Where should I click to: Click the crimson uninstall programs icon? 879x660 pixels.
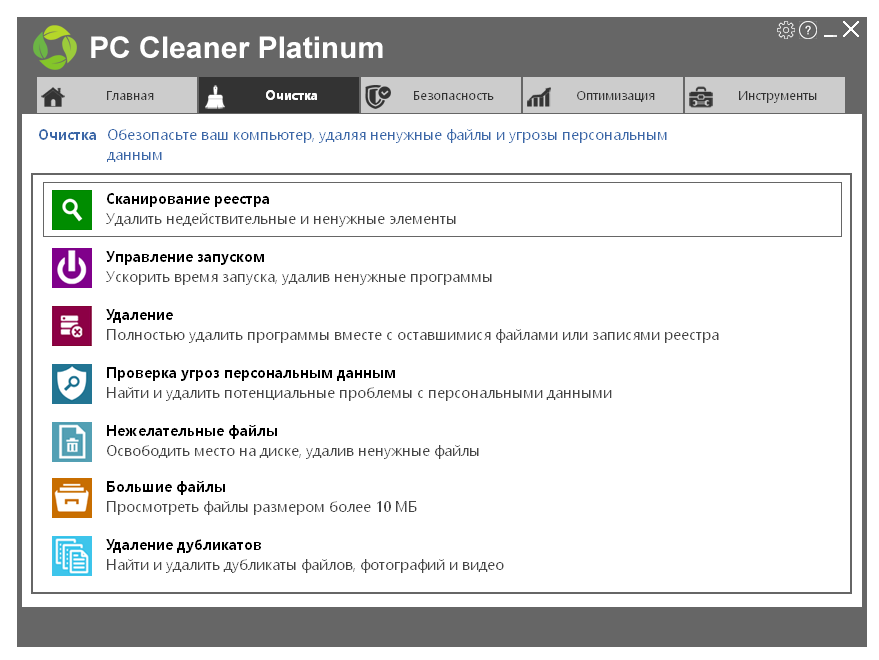72,326
